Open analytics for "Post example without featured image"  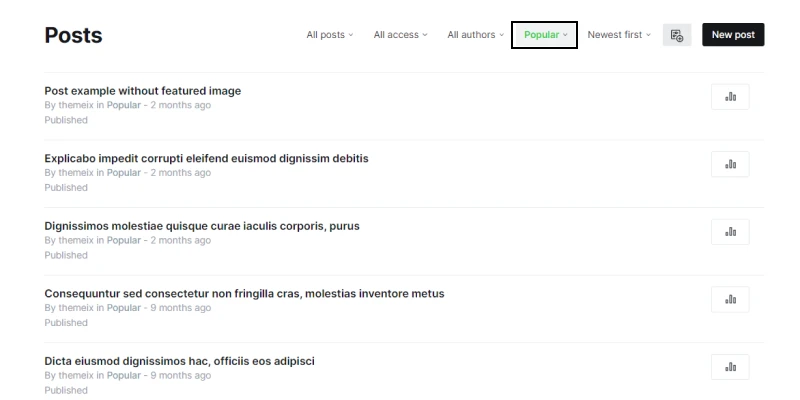(x=730, y=96)
